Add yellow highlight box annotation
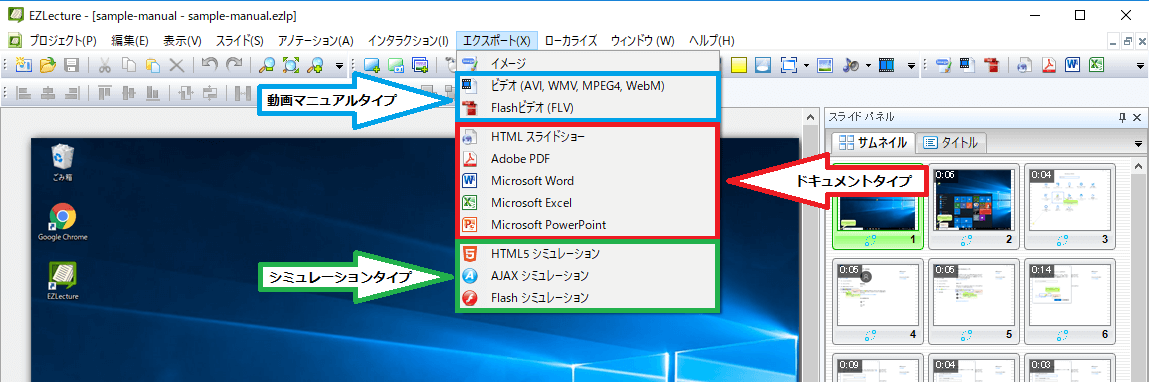This screenshot has width=1149, height=382. [739, 65]
